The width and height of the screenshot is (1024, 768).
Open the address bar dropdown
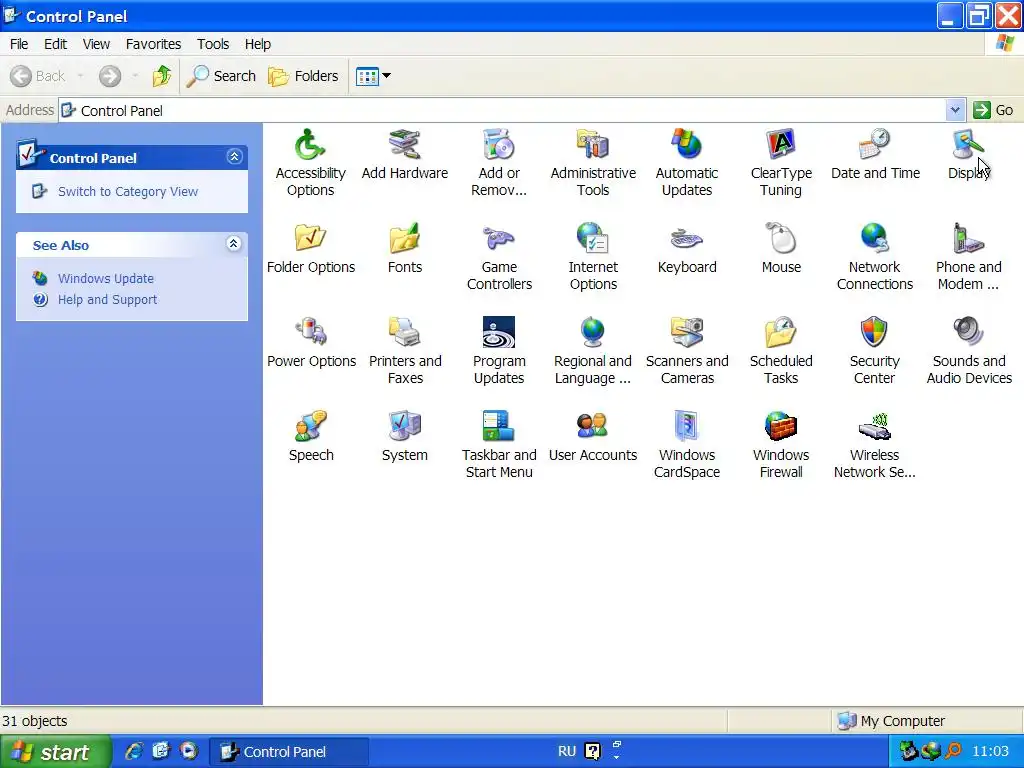pyautogui.click(x=955, y=110)
